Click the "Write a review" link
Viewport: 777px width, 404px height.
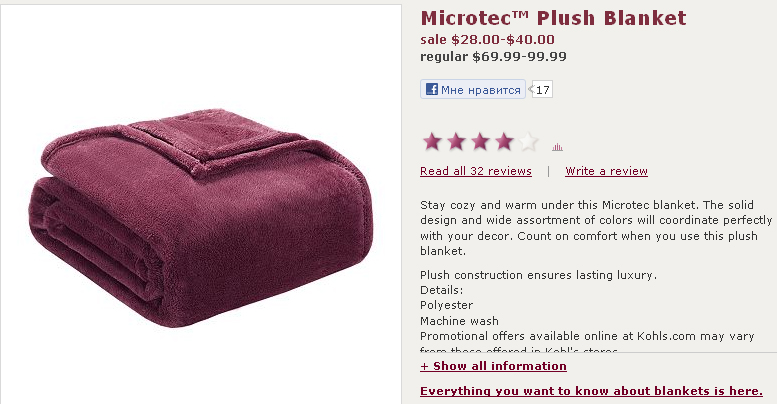click(606, 171)
